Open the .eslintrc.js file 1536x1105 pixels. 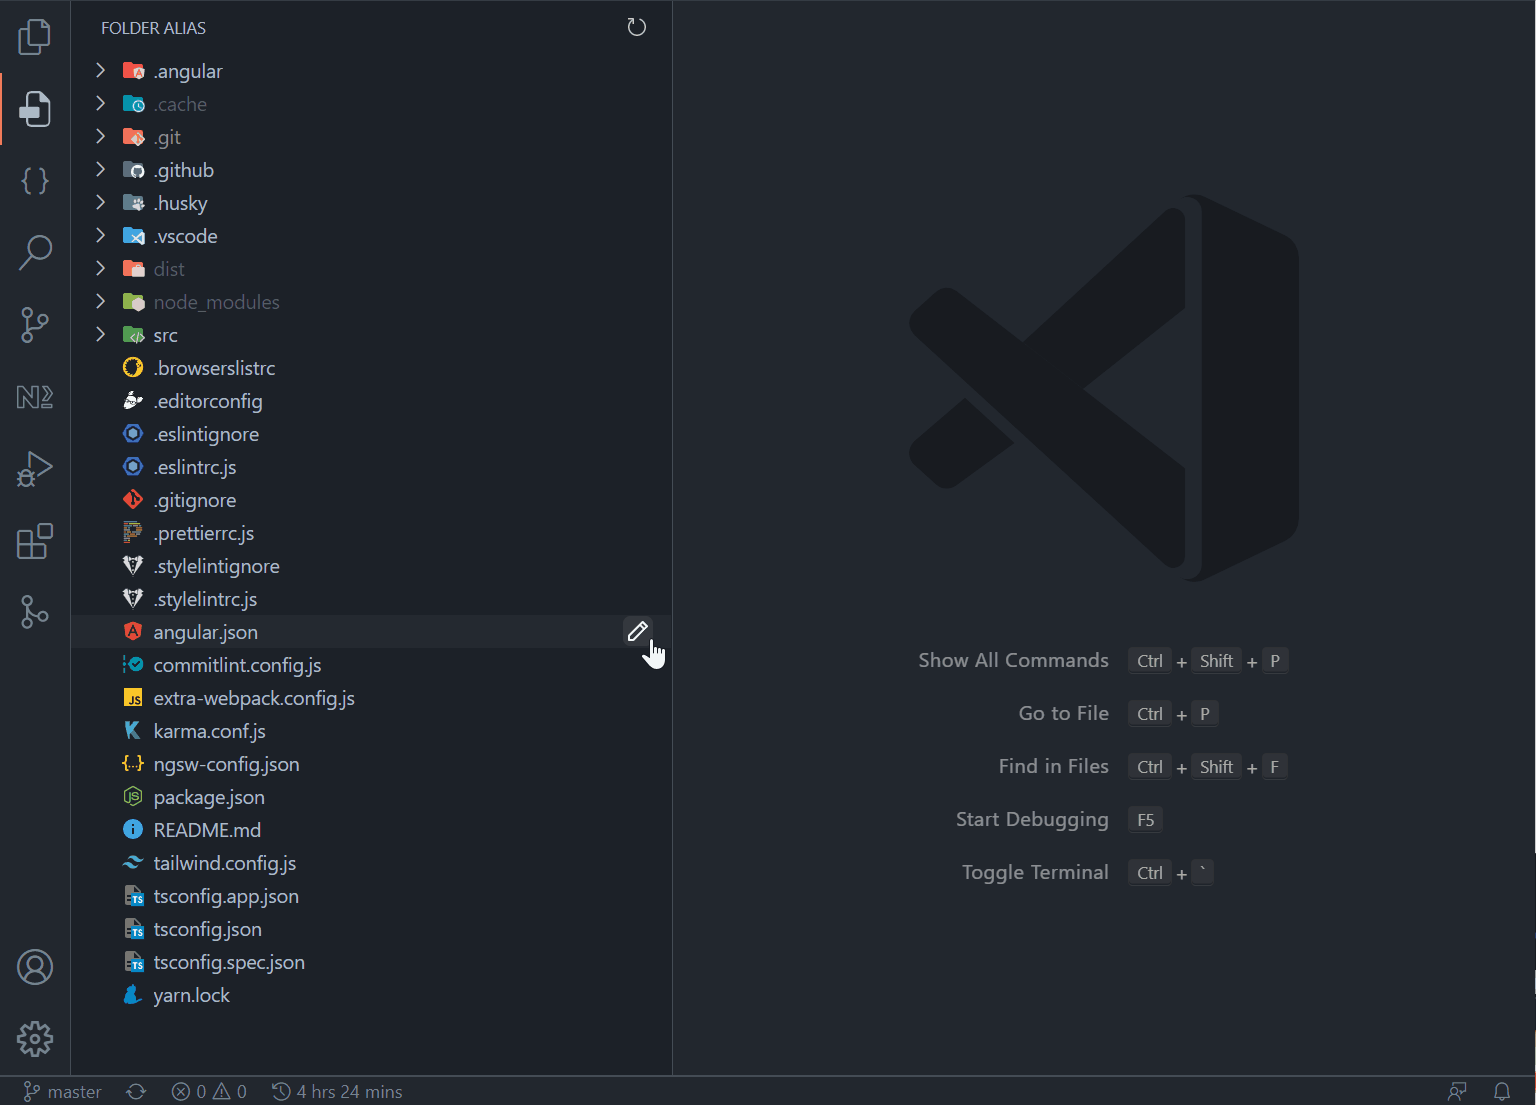coord(371,467)
